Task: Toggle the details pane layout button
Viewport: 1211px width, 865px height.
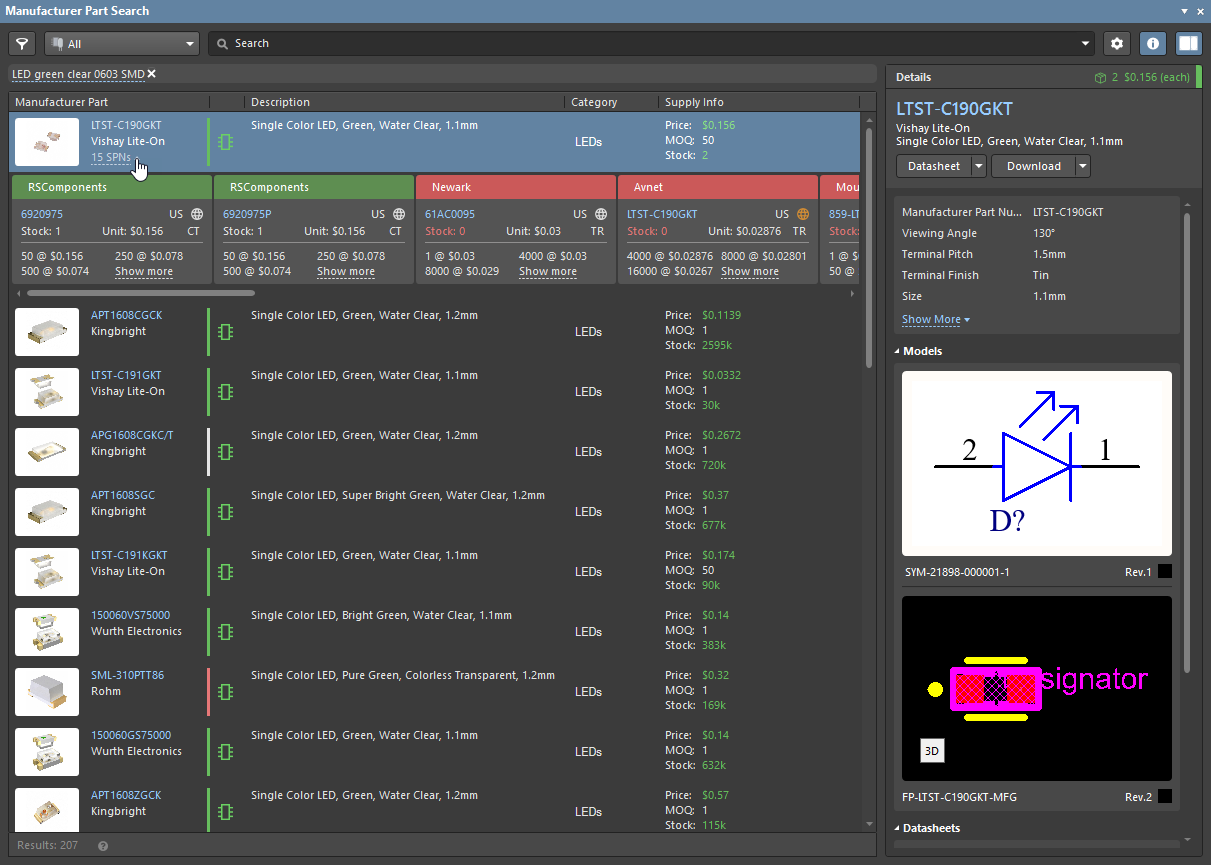Action: click(1188, 44)
